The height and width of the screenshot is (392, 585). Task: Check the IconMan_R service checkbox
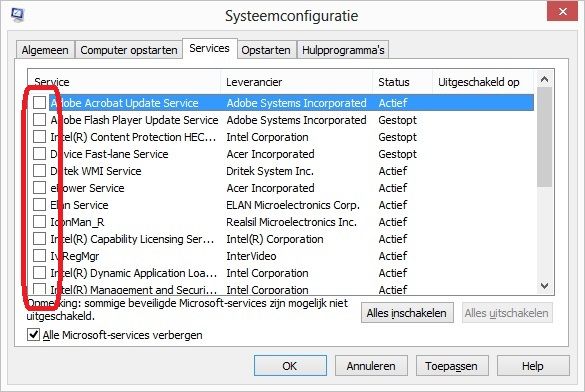[39, 222]
